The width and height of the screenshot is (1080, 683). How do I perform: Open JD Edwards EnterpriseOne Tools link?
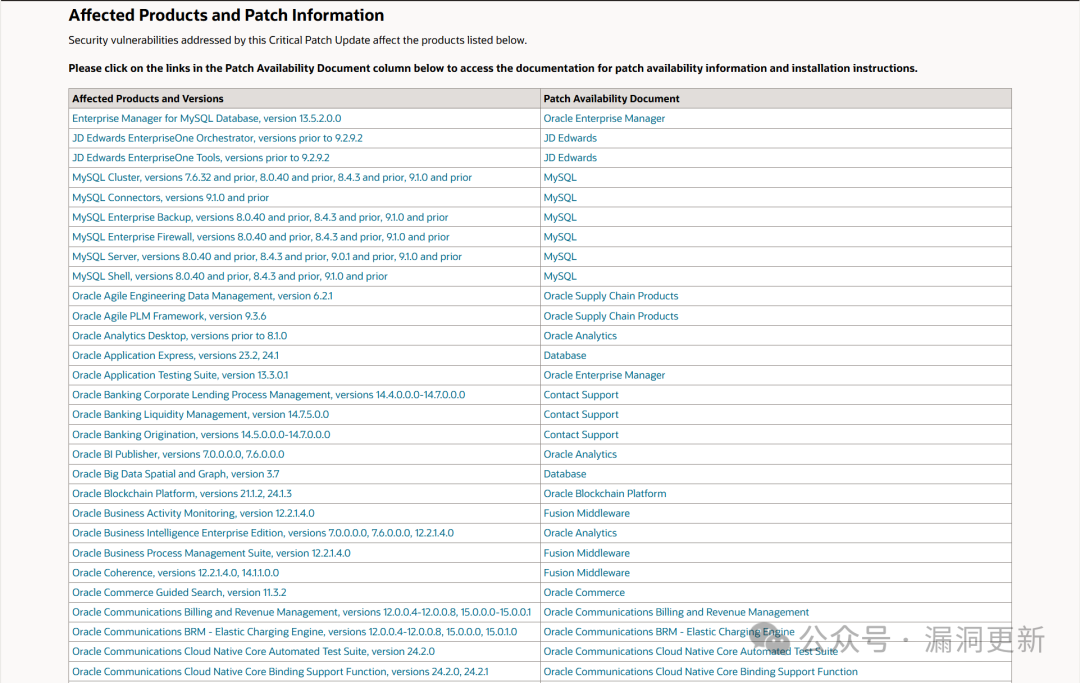201,158
